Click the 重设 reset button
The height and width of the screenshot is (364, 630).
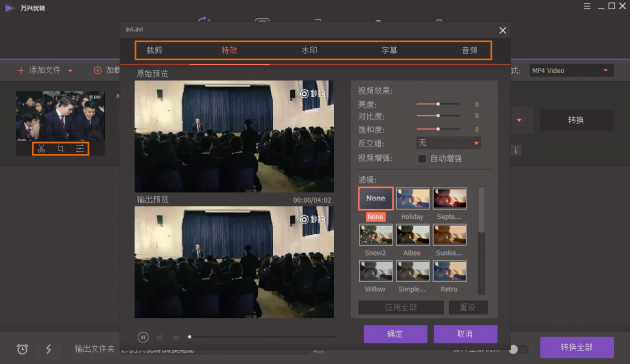[x=468, y=307]
